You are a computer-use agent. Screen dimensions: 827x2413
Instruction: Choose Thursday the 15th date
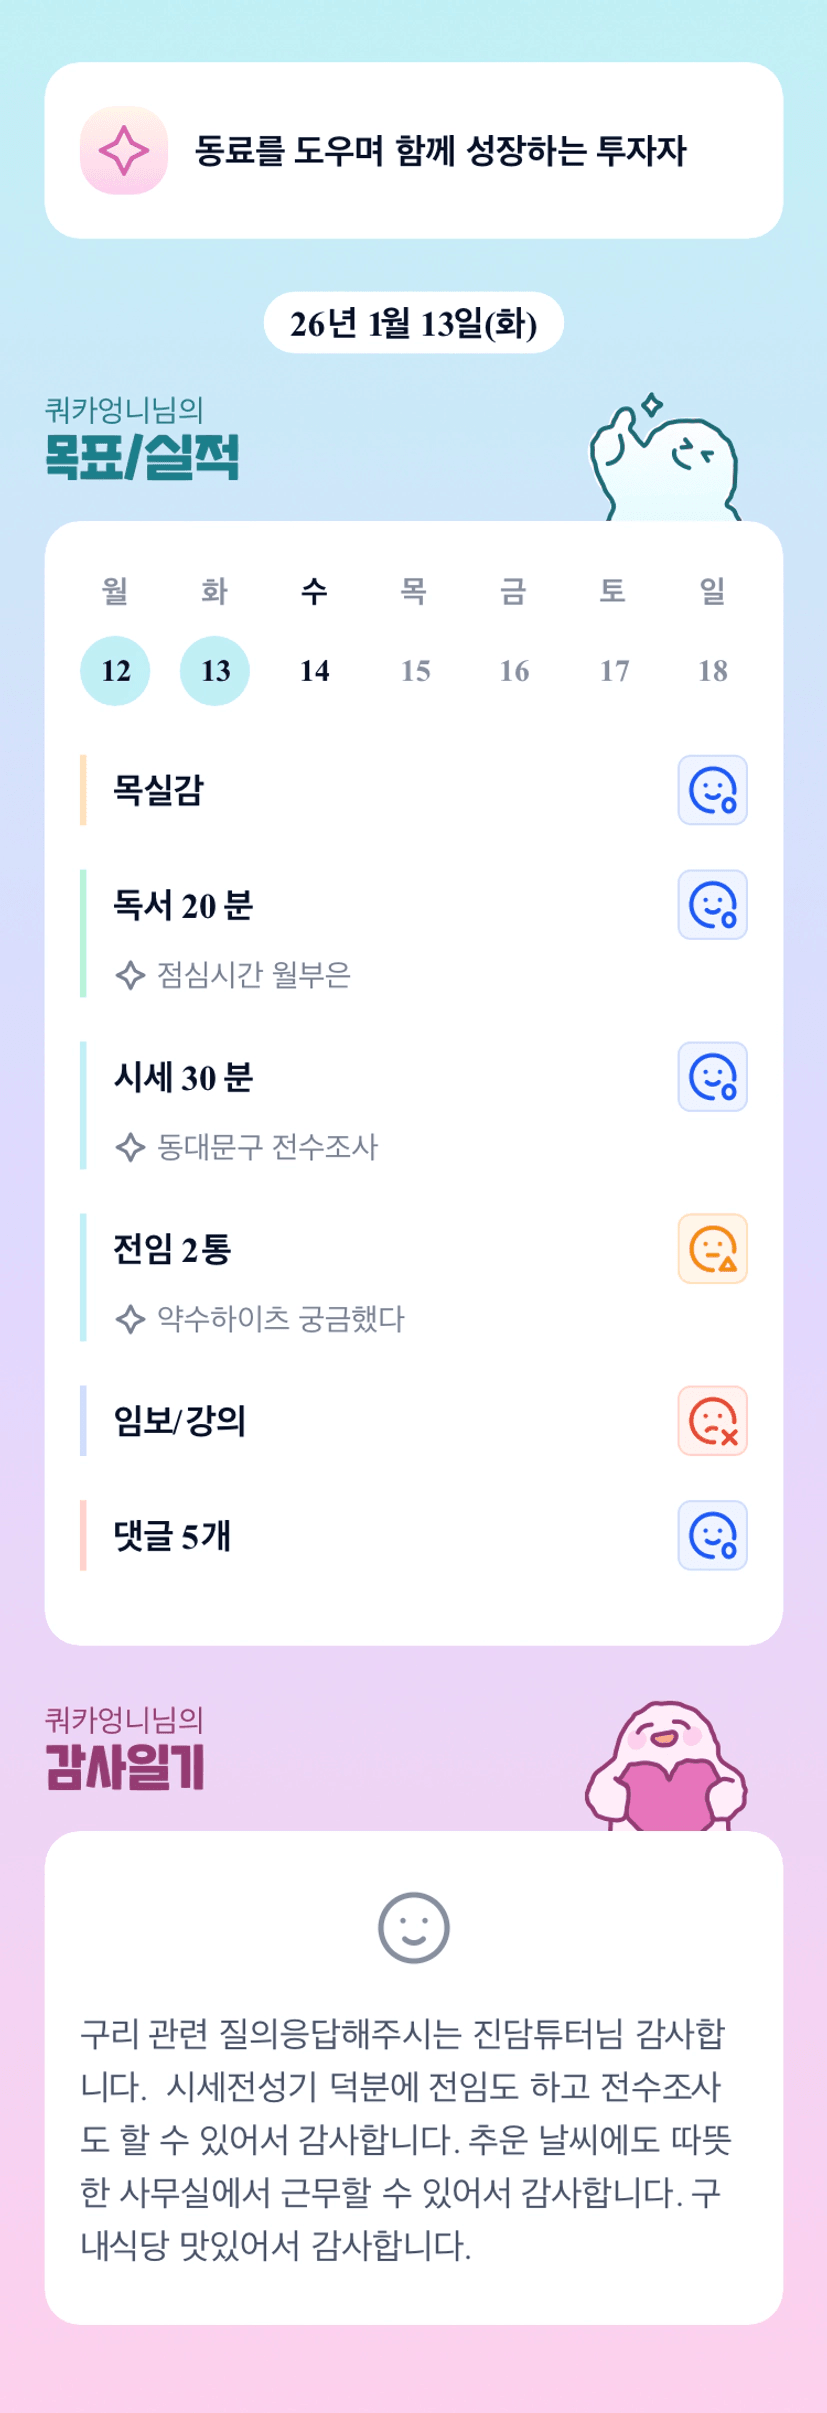tap(414, 670)
